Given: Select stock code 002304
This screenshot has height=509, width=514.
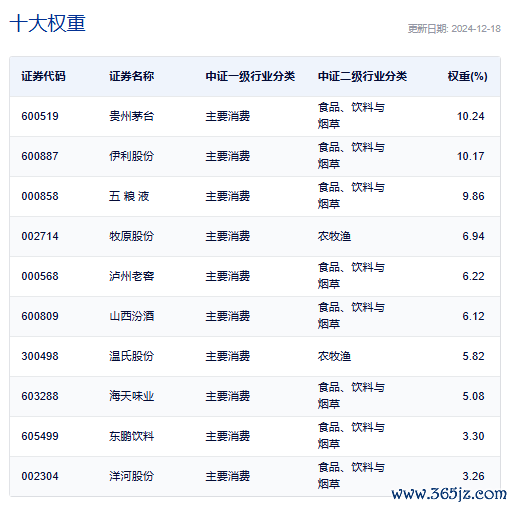Looking at the screenshot, I should [x=40, y=476].
